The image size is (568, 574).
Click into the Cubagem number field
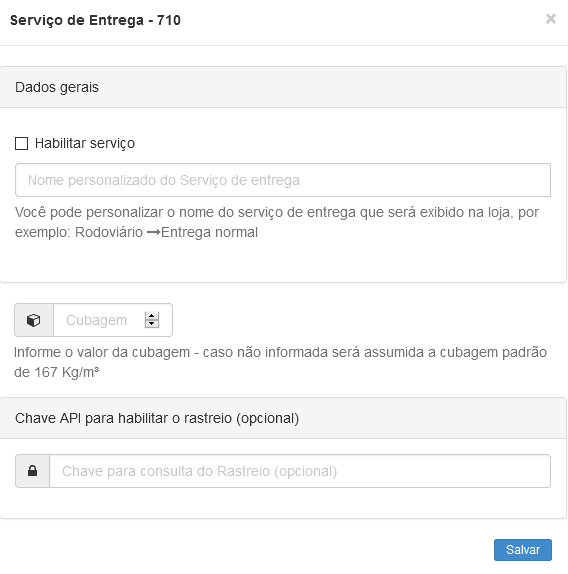tap(113, 320)
